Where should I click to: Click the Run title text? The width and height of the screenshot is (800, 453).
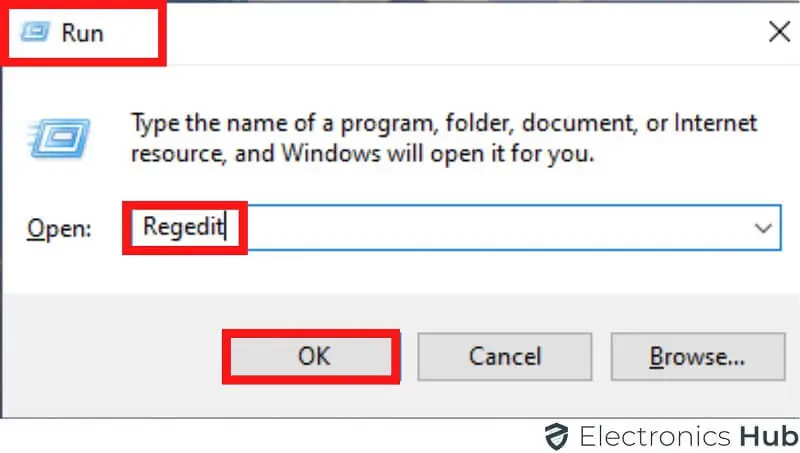tap(82, 33)
